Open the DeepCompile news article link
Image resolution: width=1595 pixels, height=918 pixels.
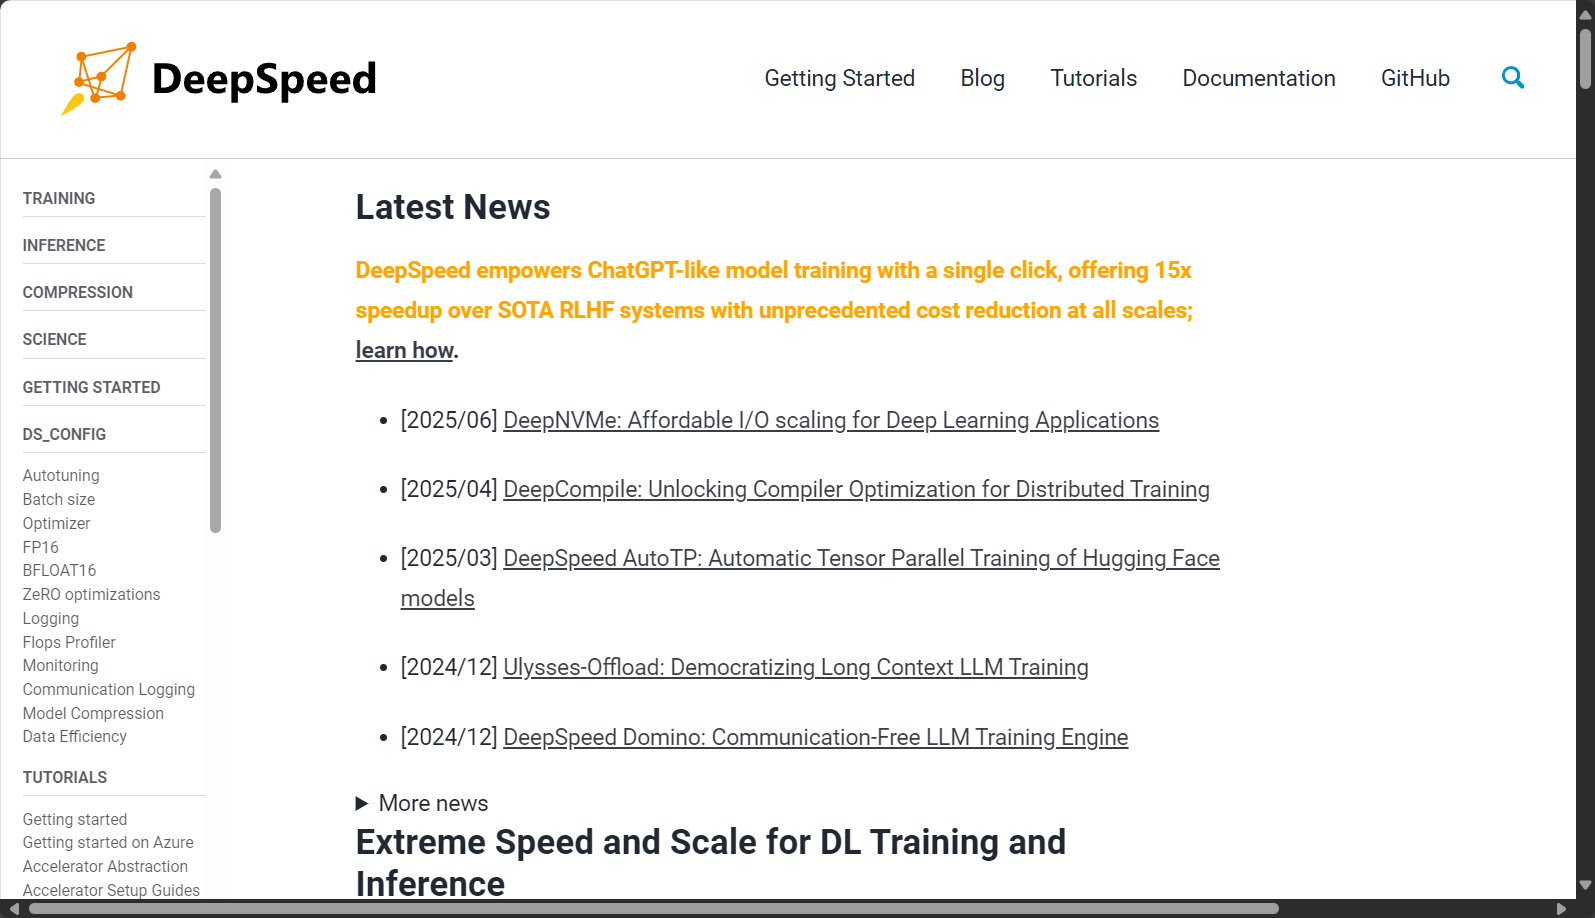(856, 489)
